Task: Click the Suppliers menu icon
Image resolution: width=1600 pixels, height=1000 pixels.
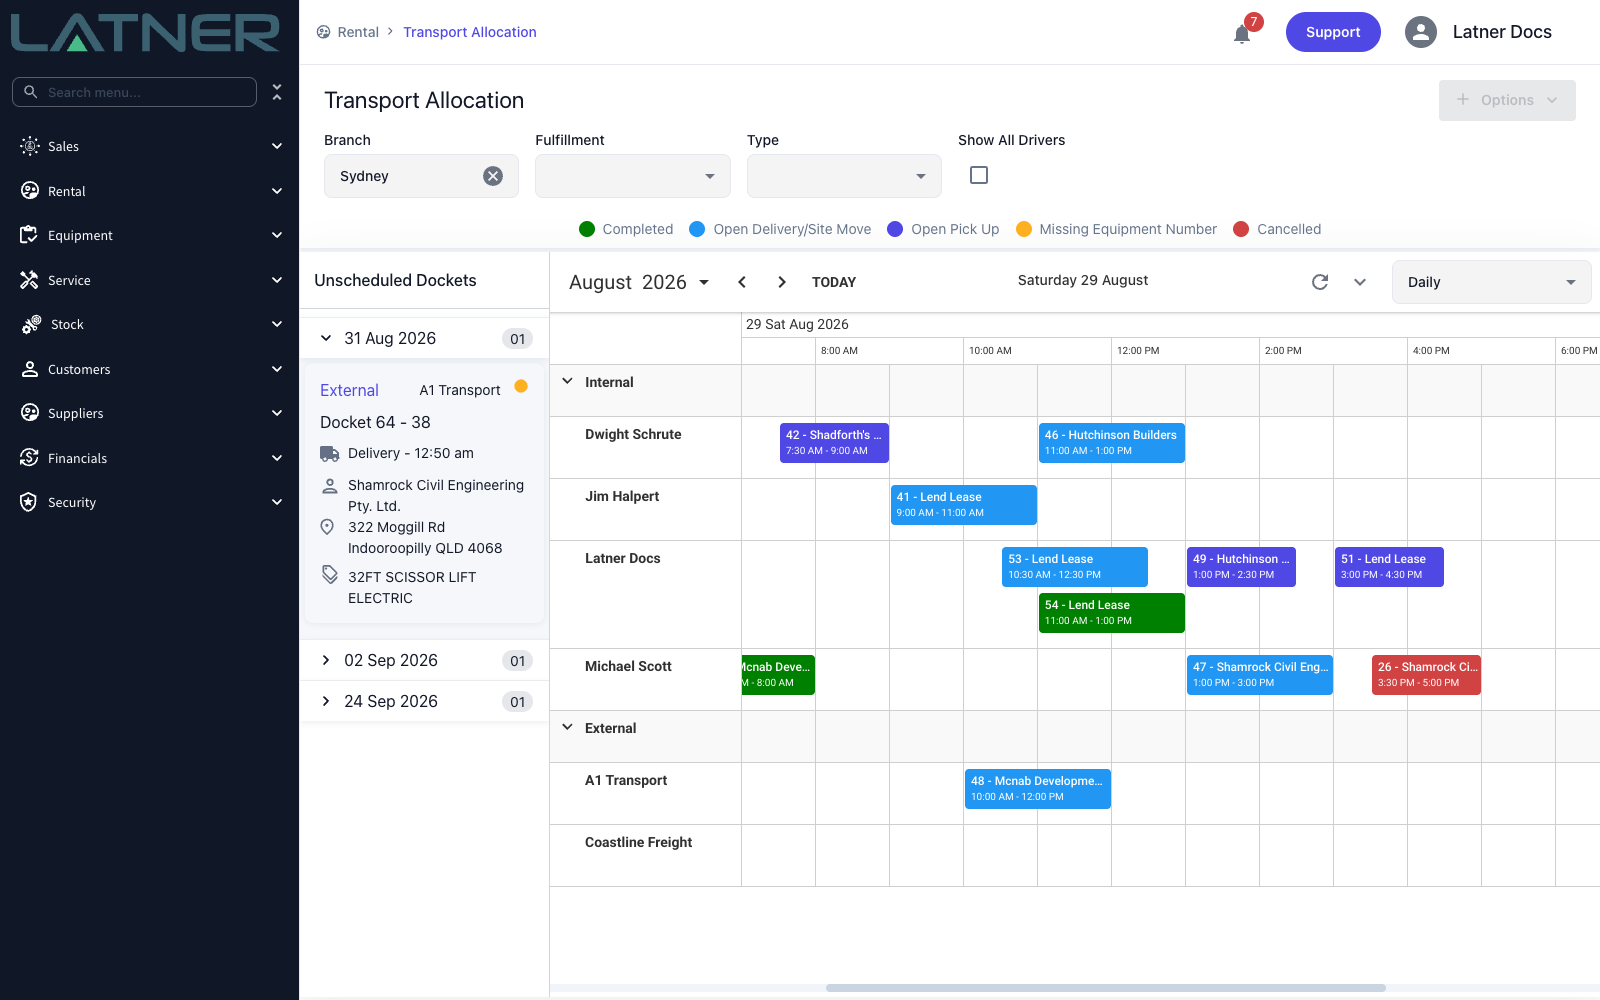Action: (x=29, y=413)
